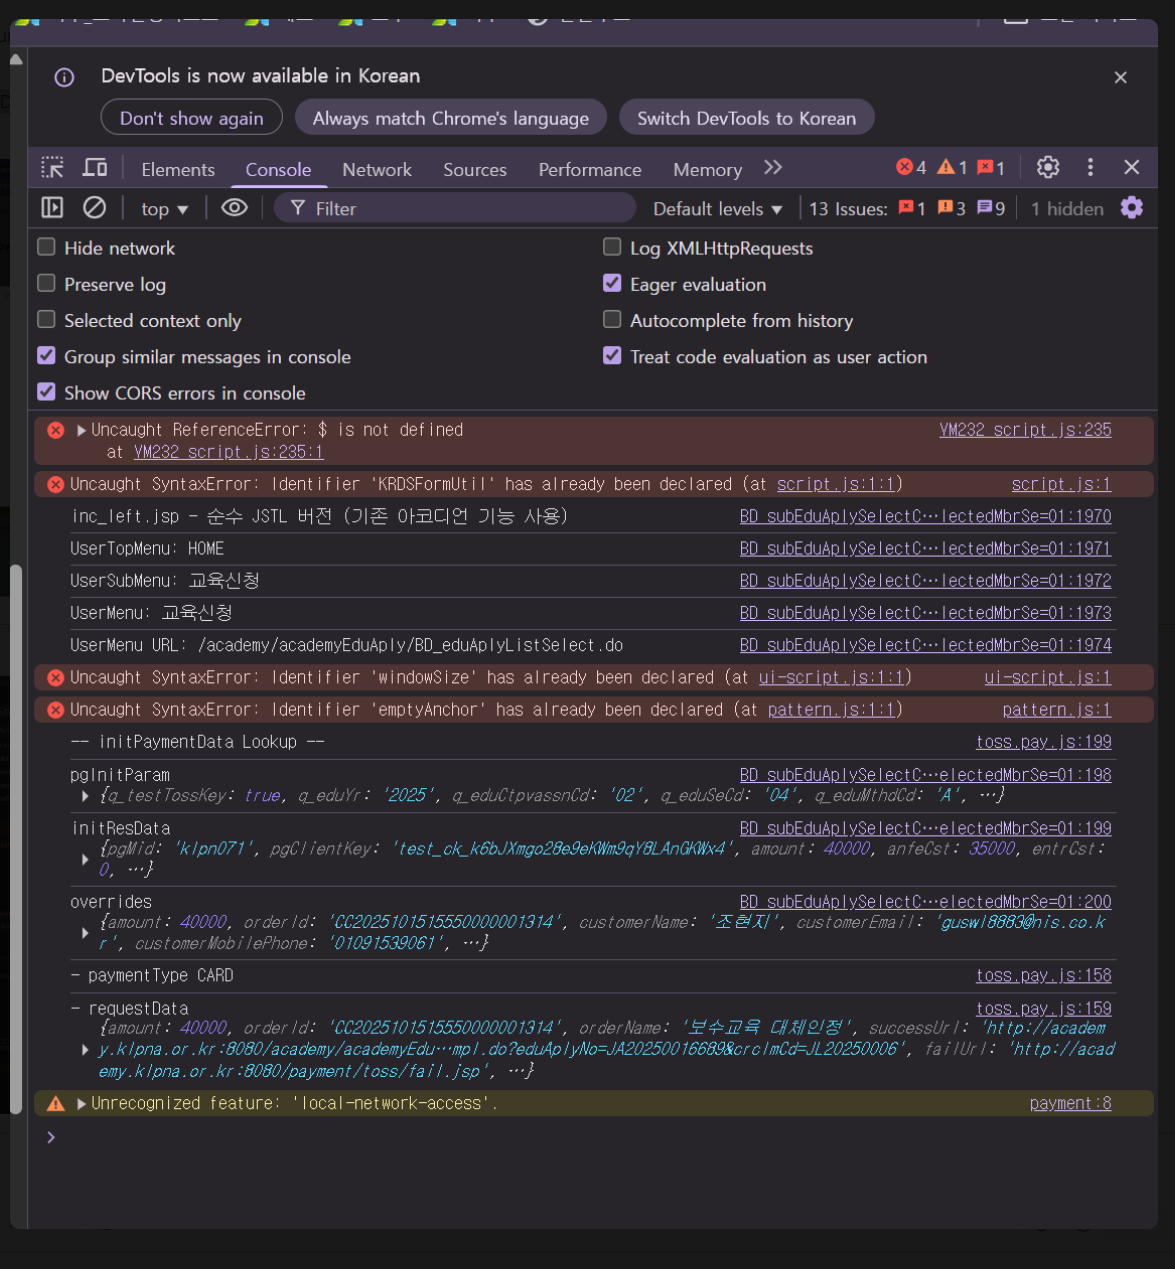Expand the Uncaught ReferenceError message
The image size is (1175, 1269).
(x=82, y=430)
